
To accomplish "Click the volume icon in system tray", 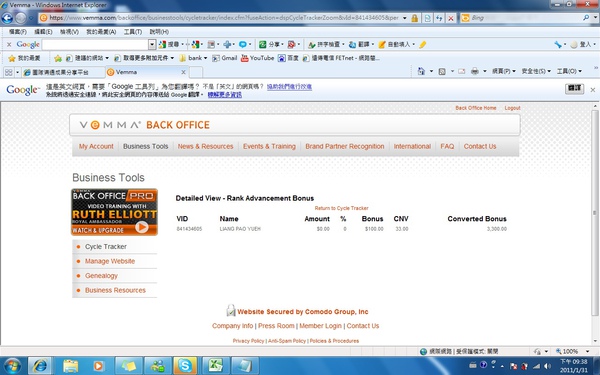I will click(548, 366).
